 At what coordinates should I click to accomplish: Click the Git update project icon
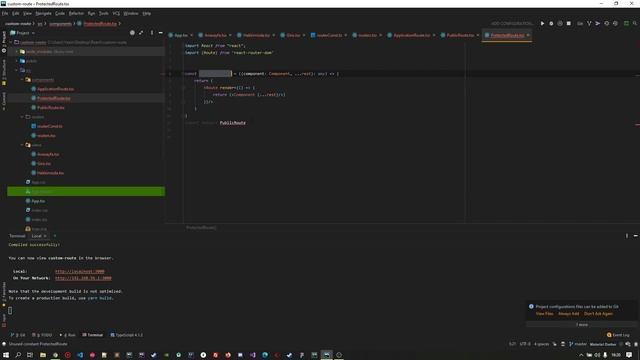(589, 24)
